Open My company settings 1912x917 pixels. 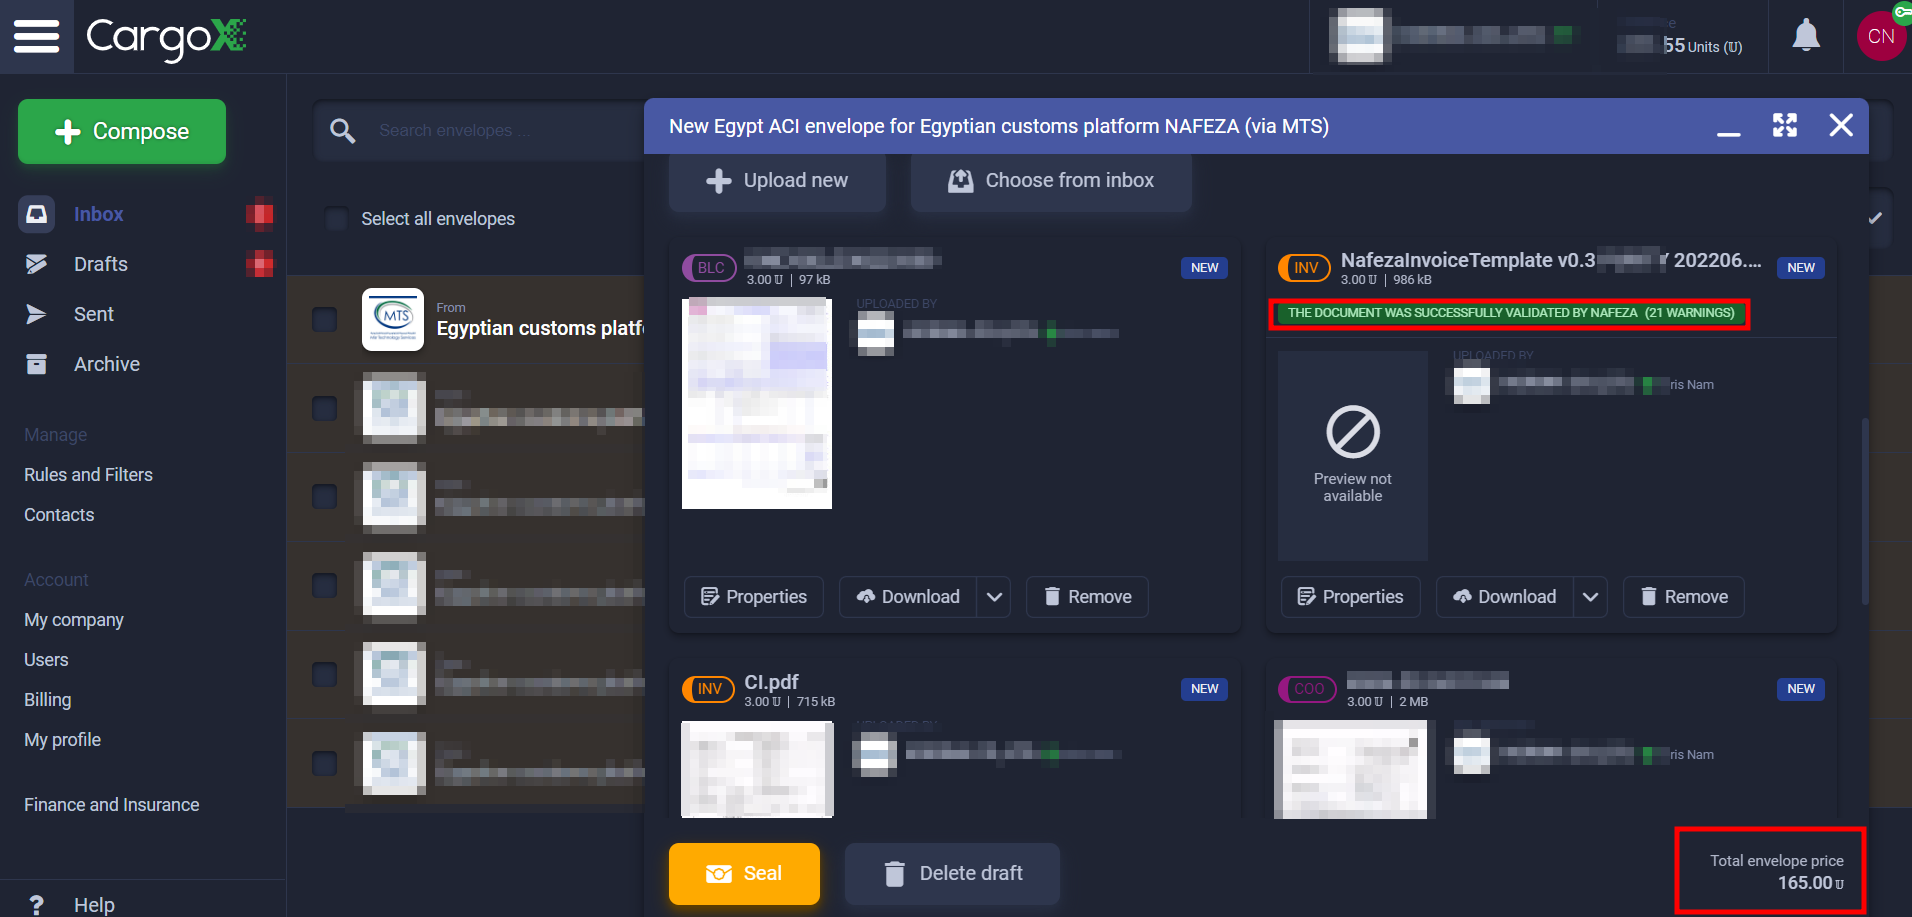74,620
